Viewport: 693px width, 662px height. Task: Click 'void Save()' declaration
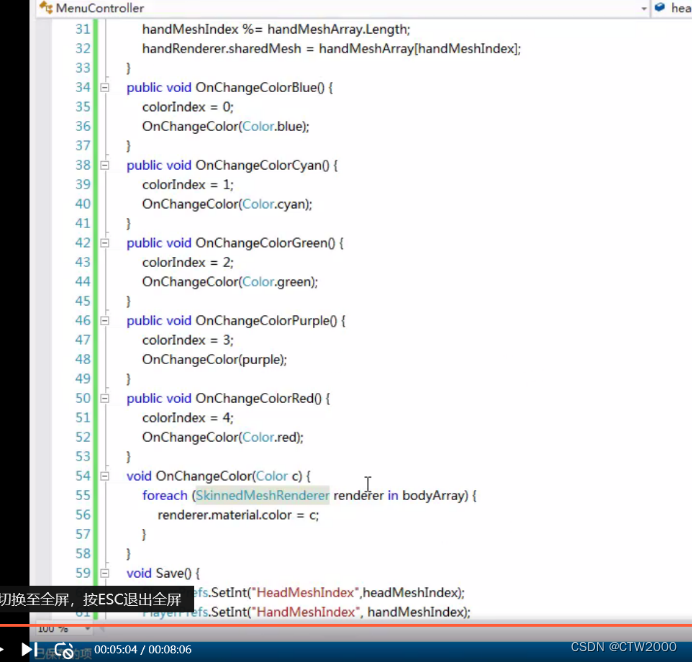point(159,573)
